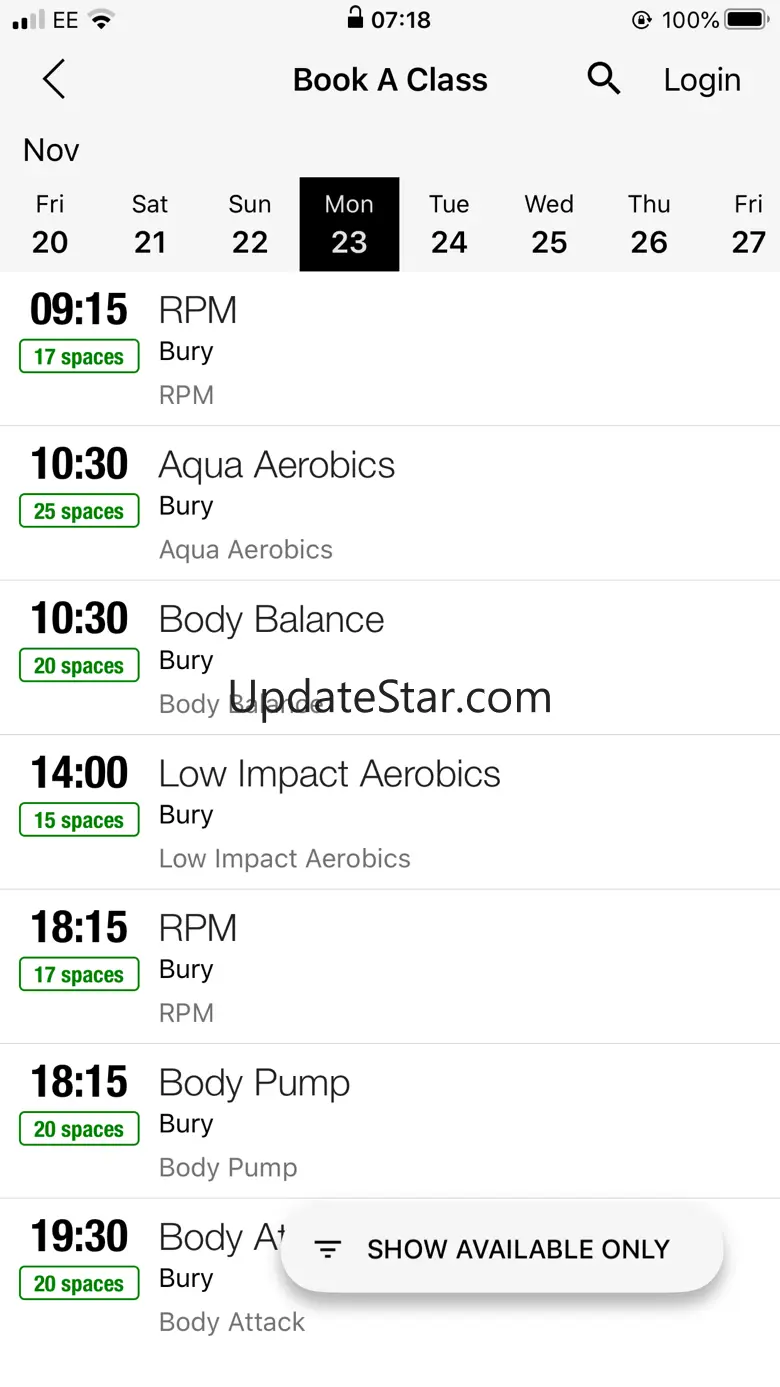Switch to Thu 26 date

point(649,224)
